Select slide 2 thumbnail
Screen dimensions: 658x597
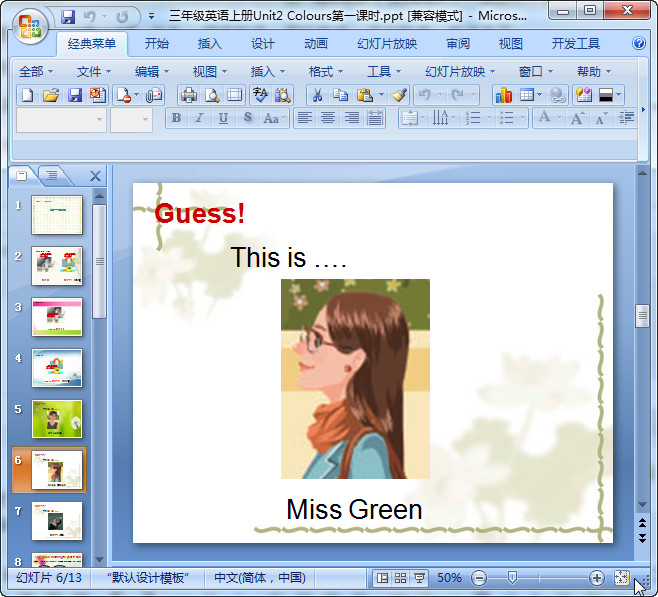click(x=57, y=266)
